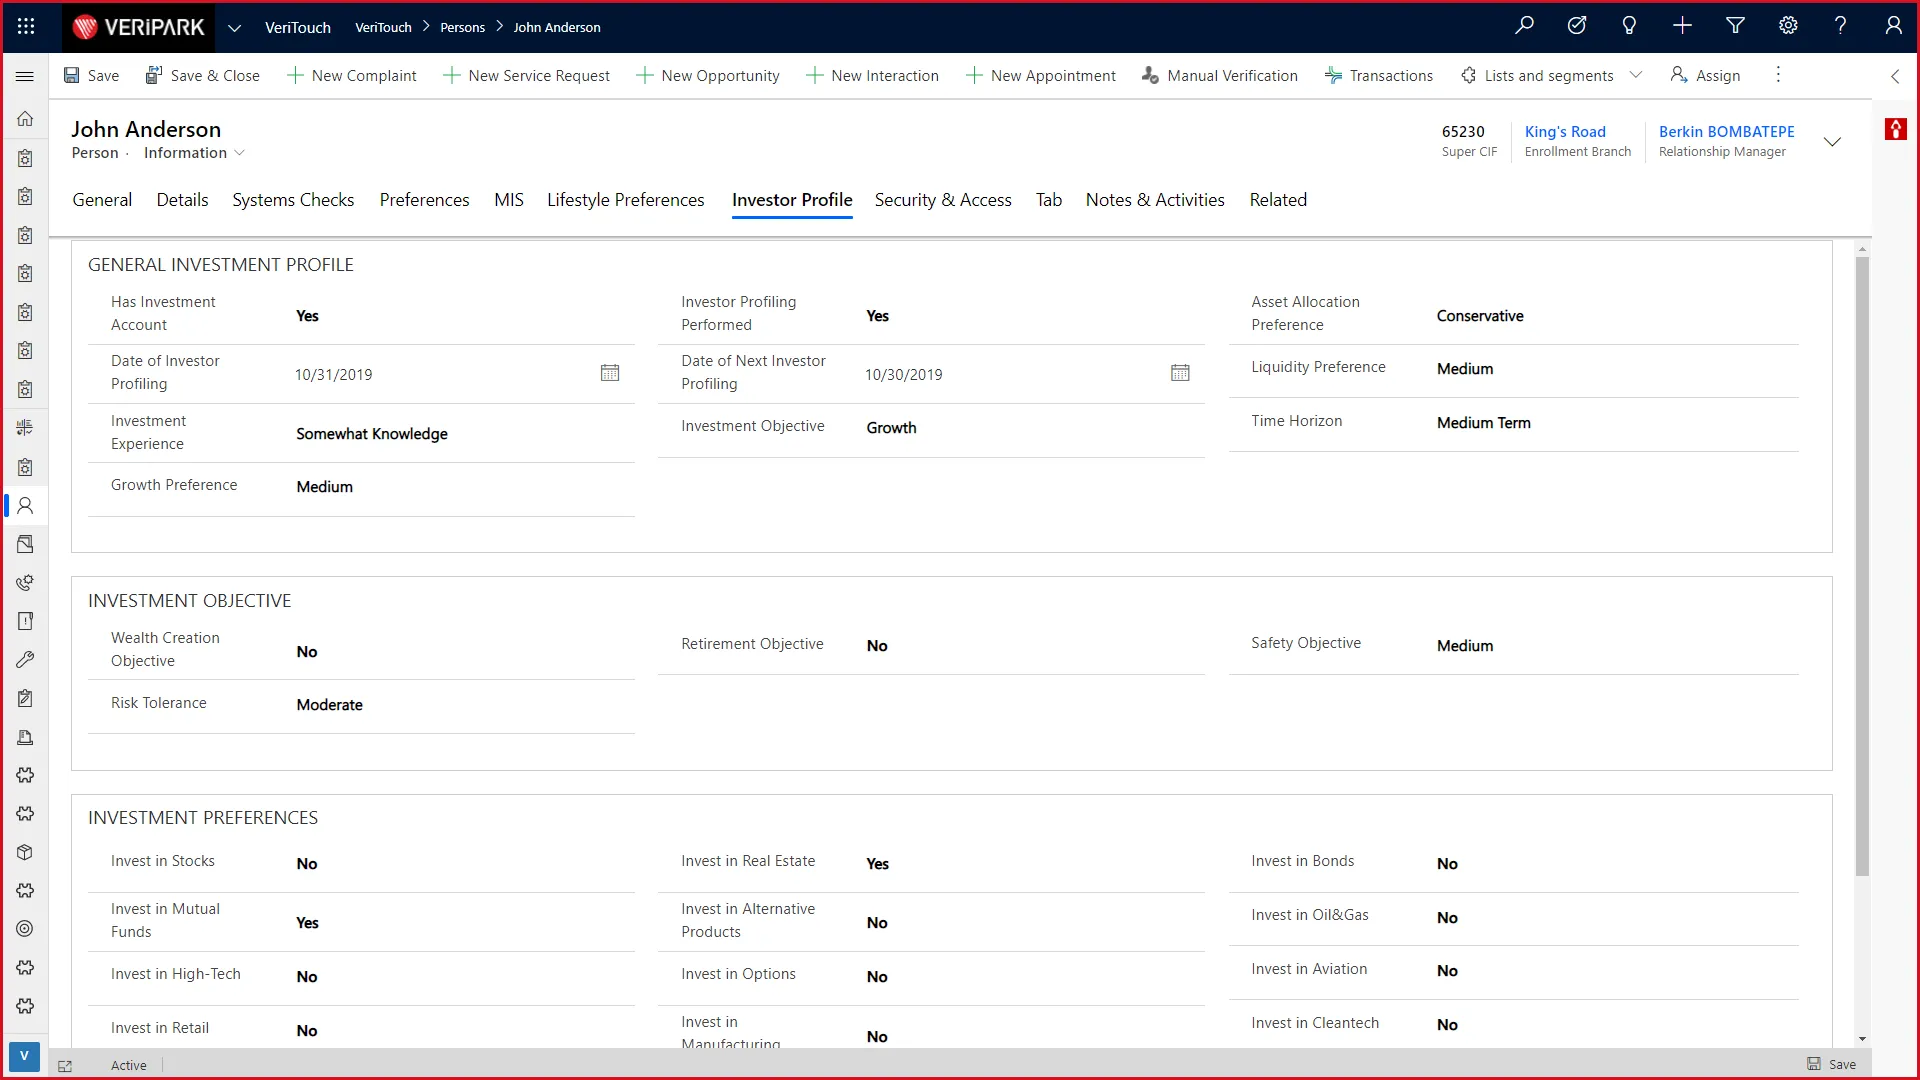Screen dimensions: 1920x1080
Task: Click the lightbulb assistant icon
Action: (x=1629, y=26)
